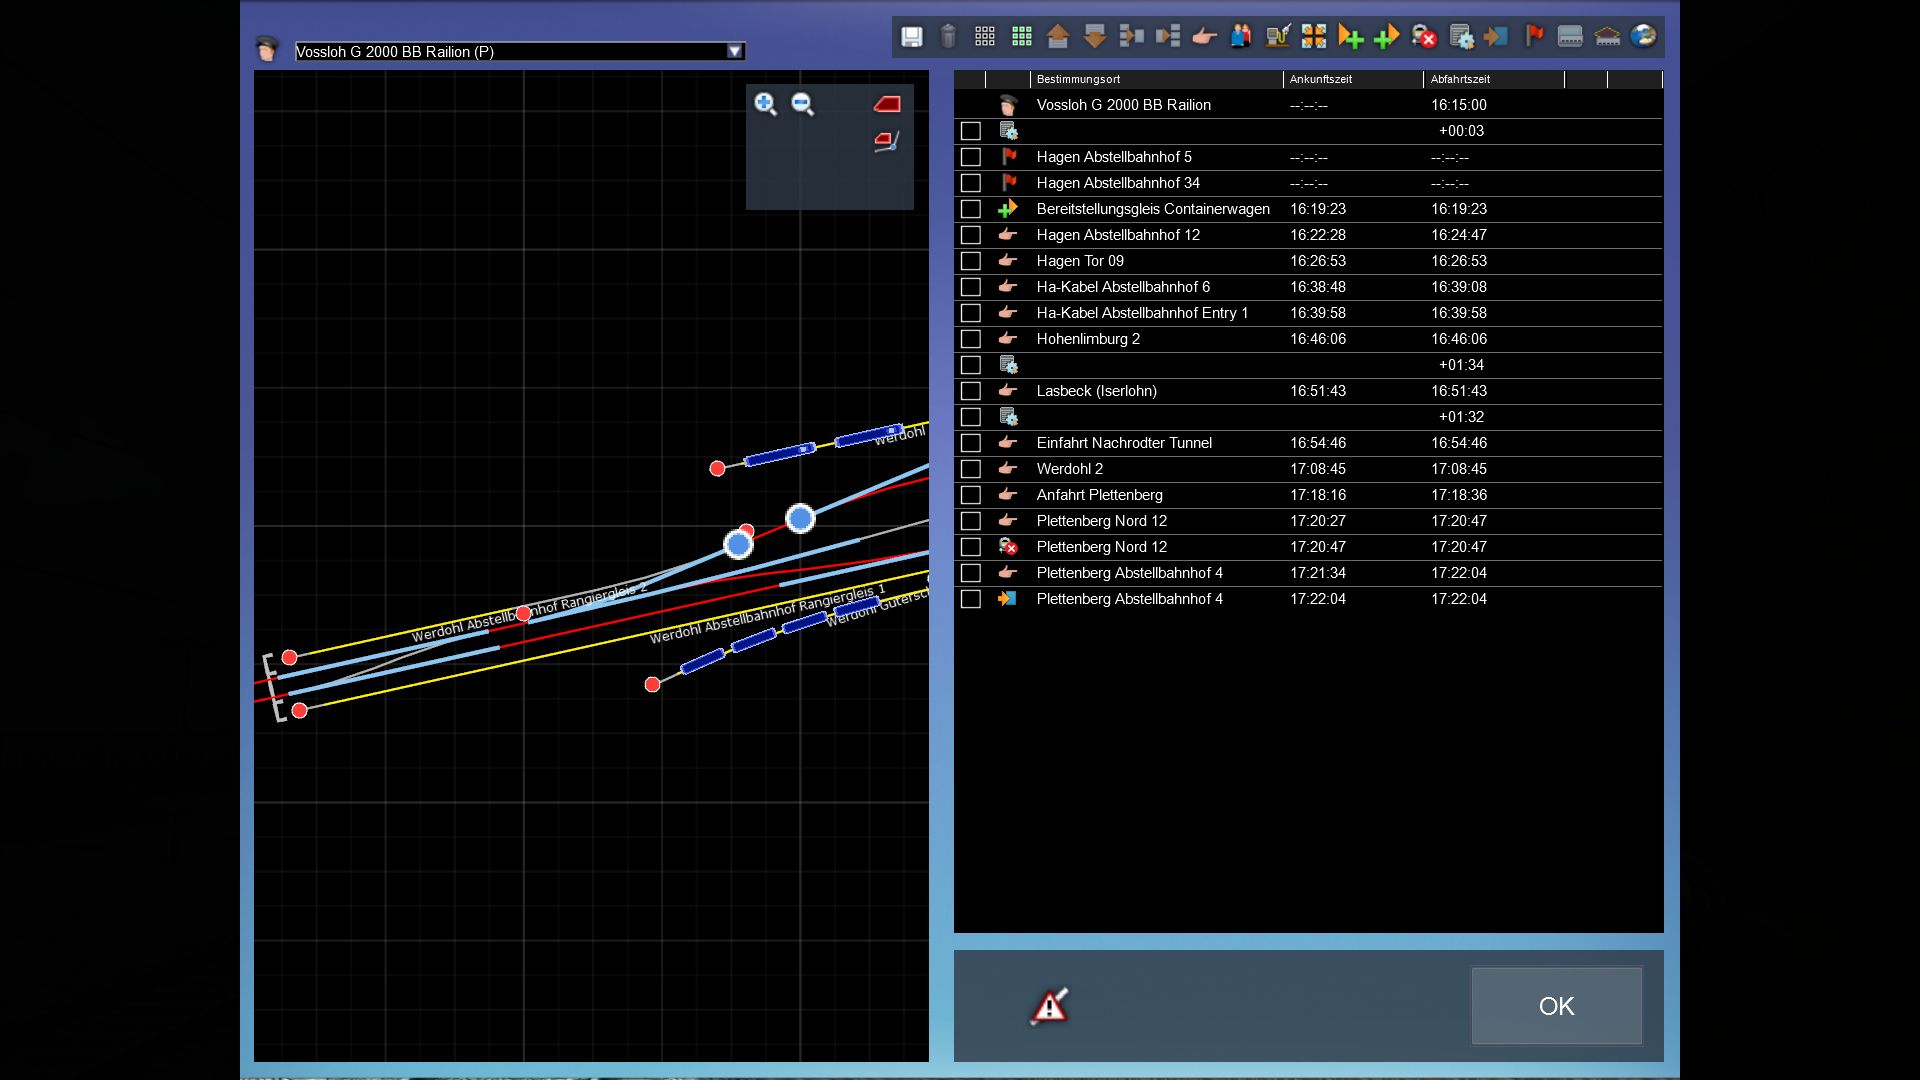
Task: Zoom in on the track map
Action: click(x=765, y=104)
